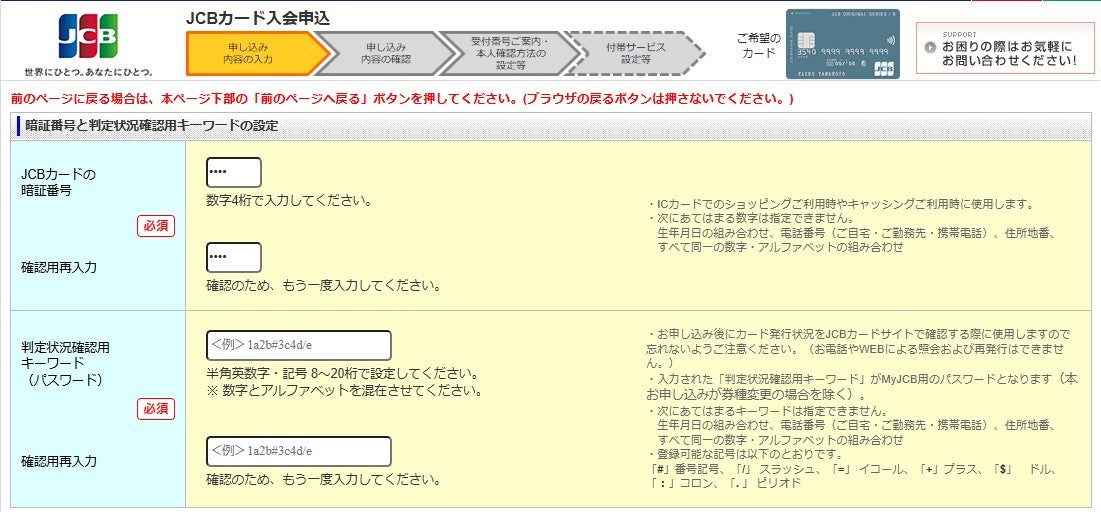1101x512 pixels.
Task: Go to the 申し込み内容の確認 step
Action: click(x=385, y=53)
